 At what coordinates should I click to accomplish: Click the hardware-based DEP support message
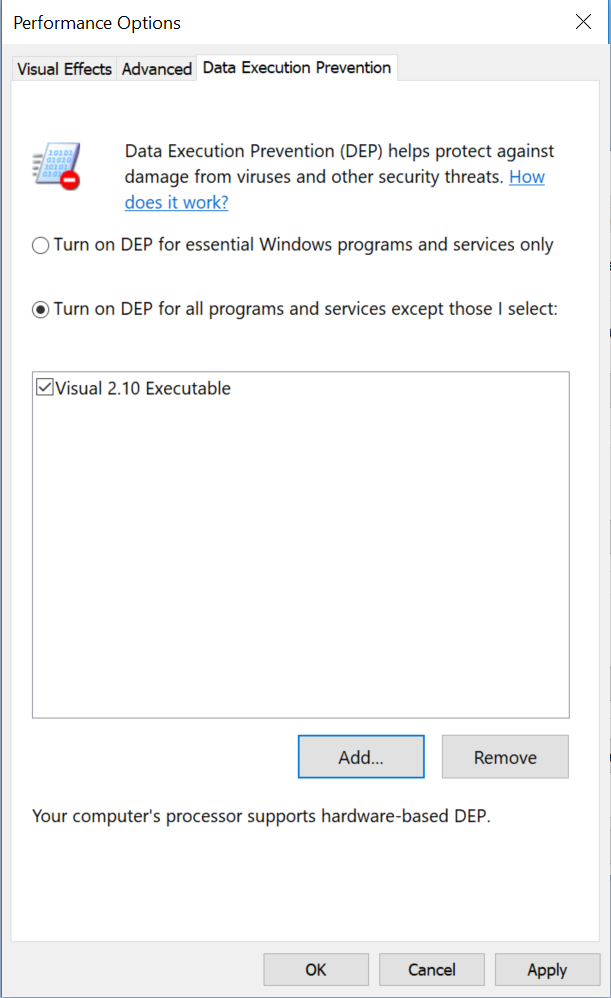[262, 816]
